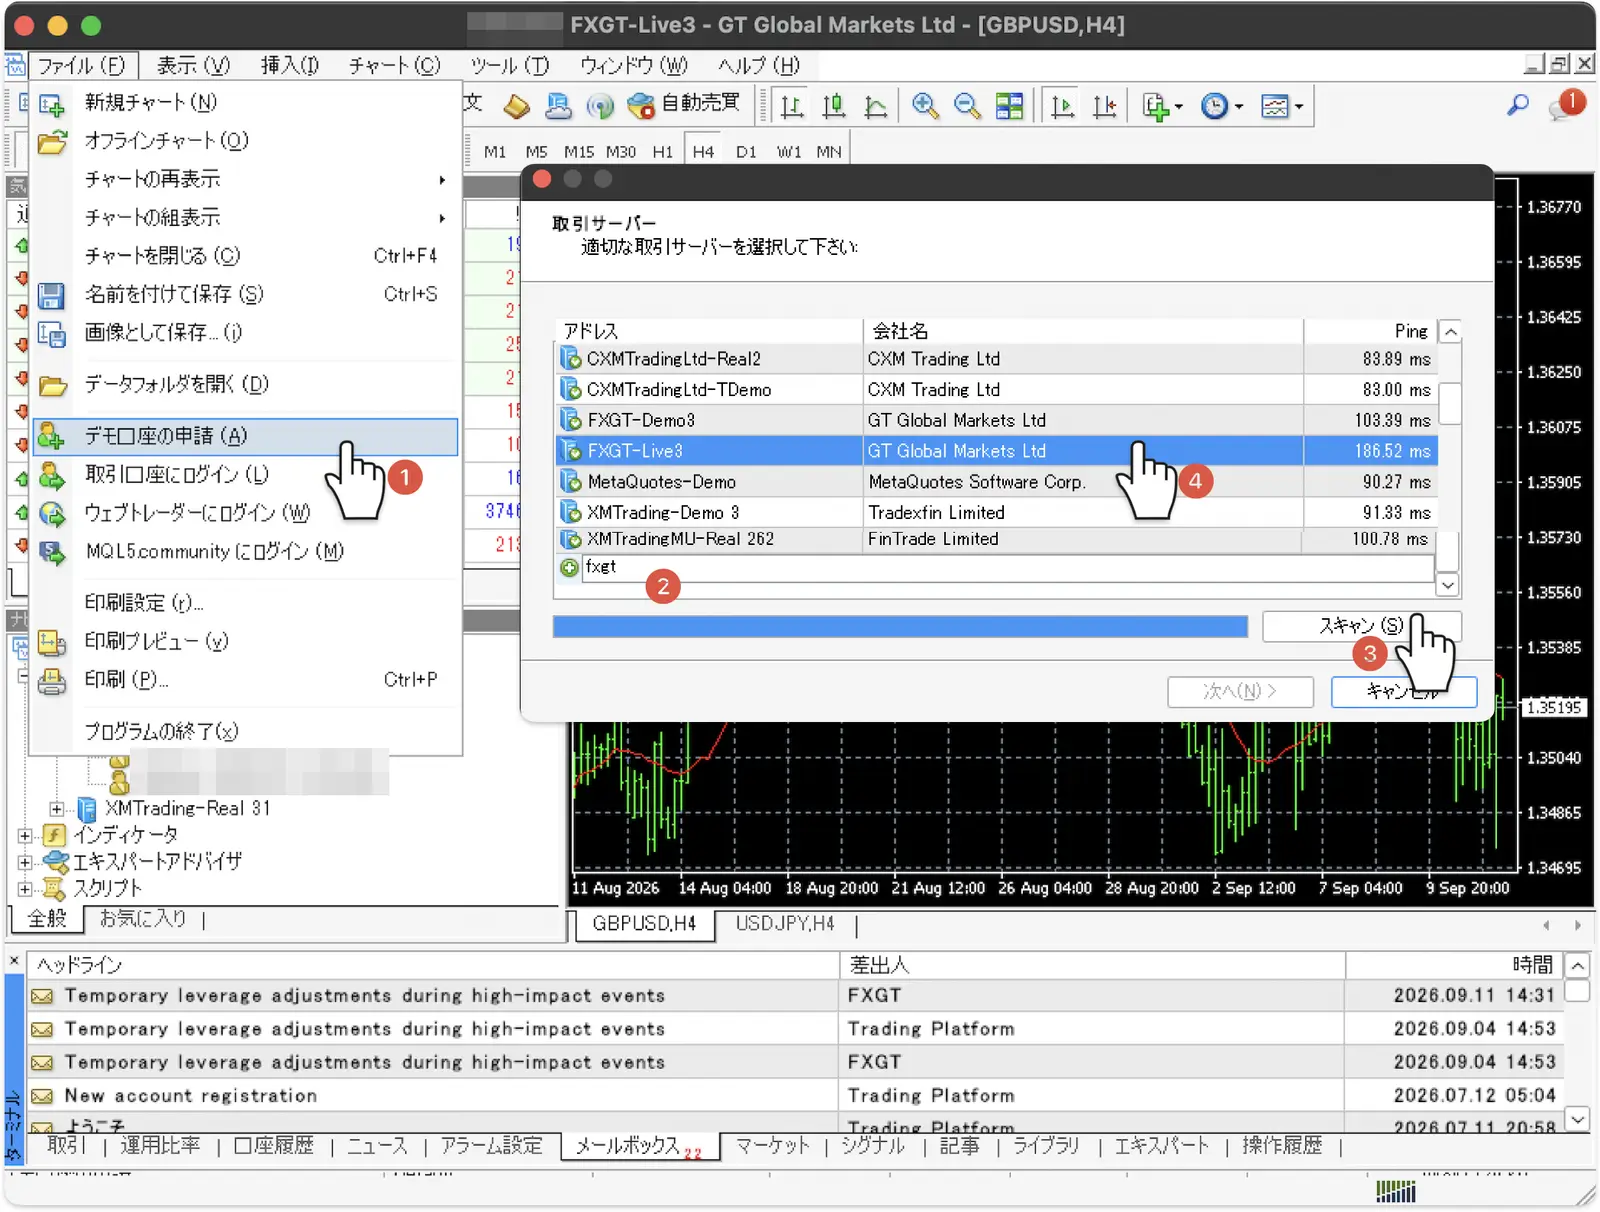This screenshot has height=1212, width=1600.
Task: Expand the チャートの再表示 submenu
Action: coord(442,180)
